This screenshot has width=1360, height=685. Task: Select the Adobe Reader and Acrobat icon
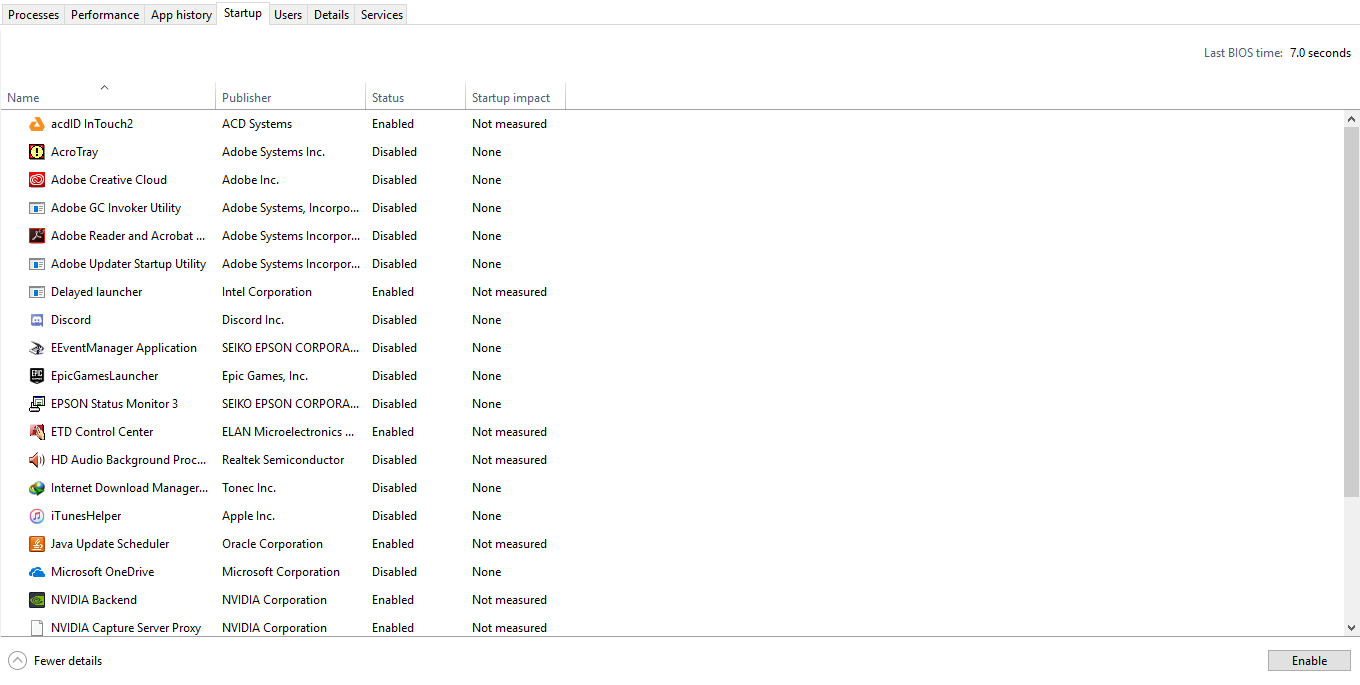pyautogui.click(x=37, y=236)
